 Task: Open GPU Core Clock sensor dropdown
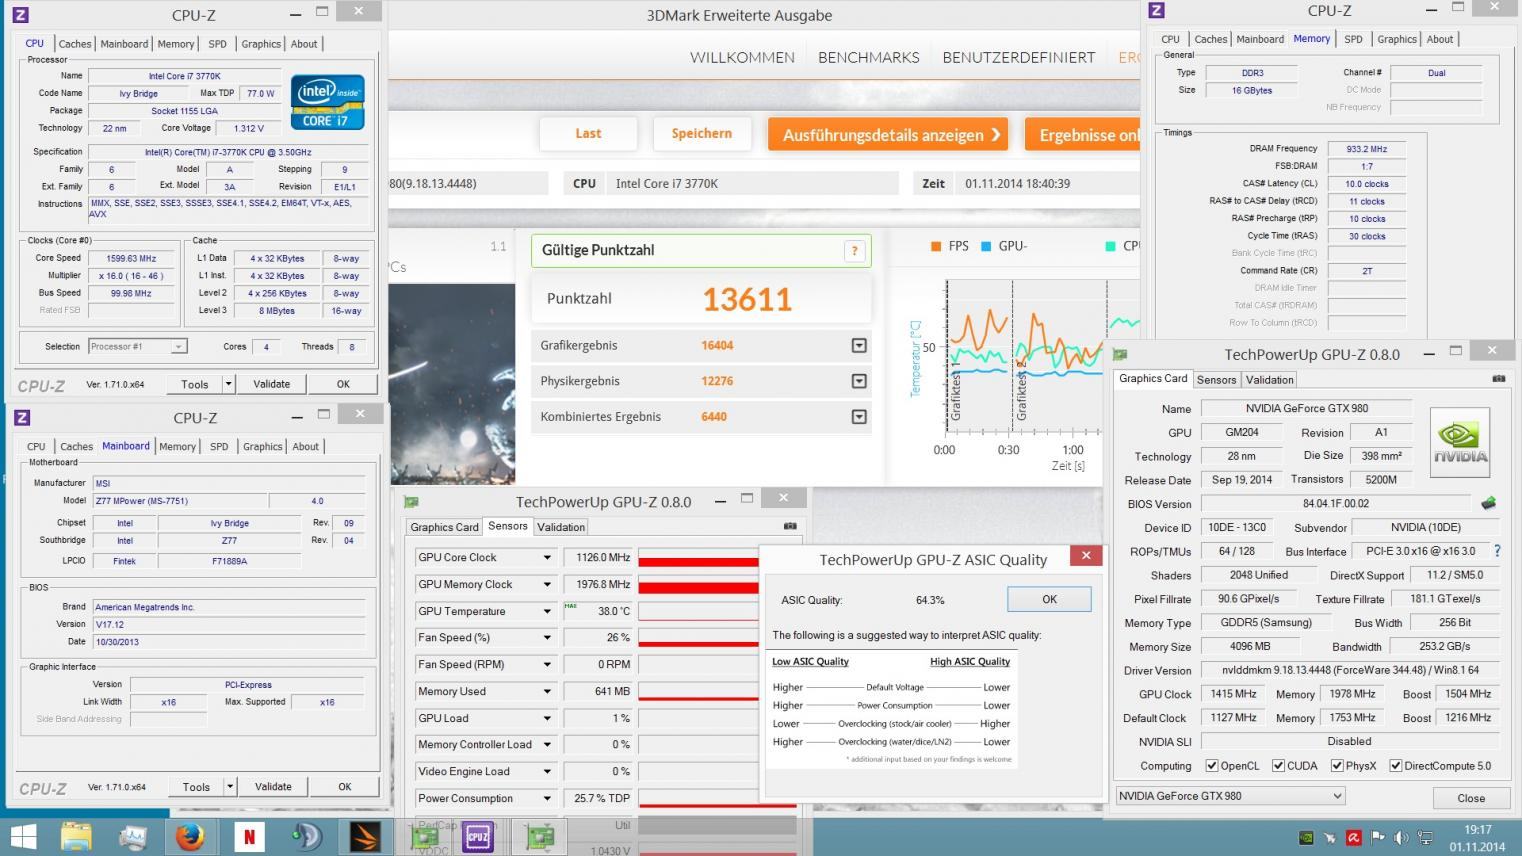(x=547, y=558)
